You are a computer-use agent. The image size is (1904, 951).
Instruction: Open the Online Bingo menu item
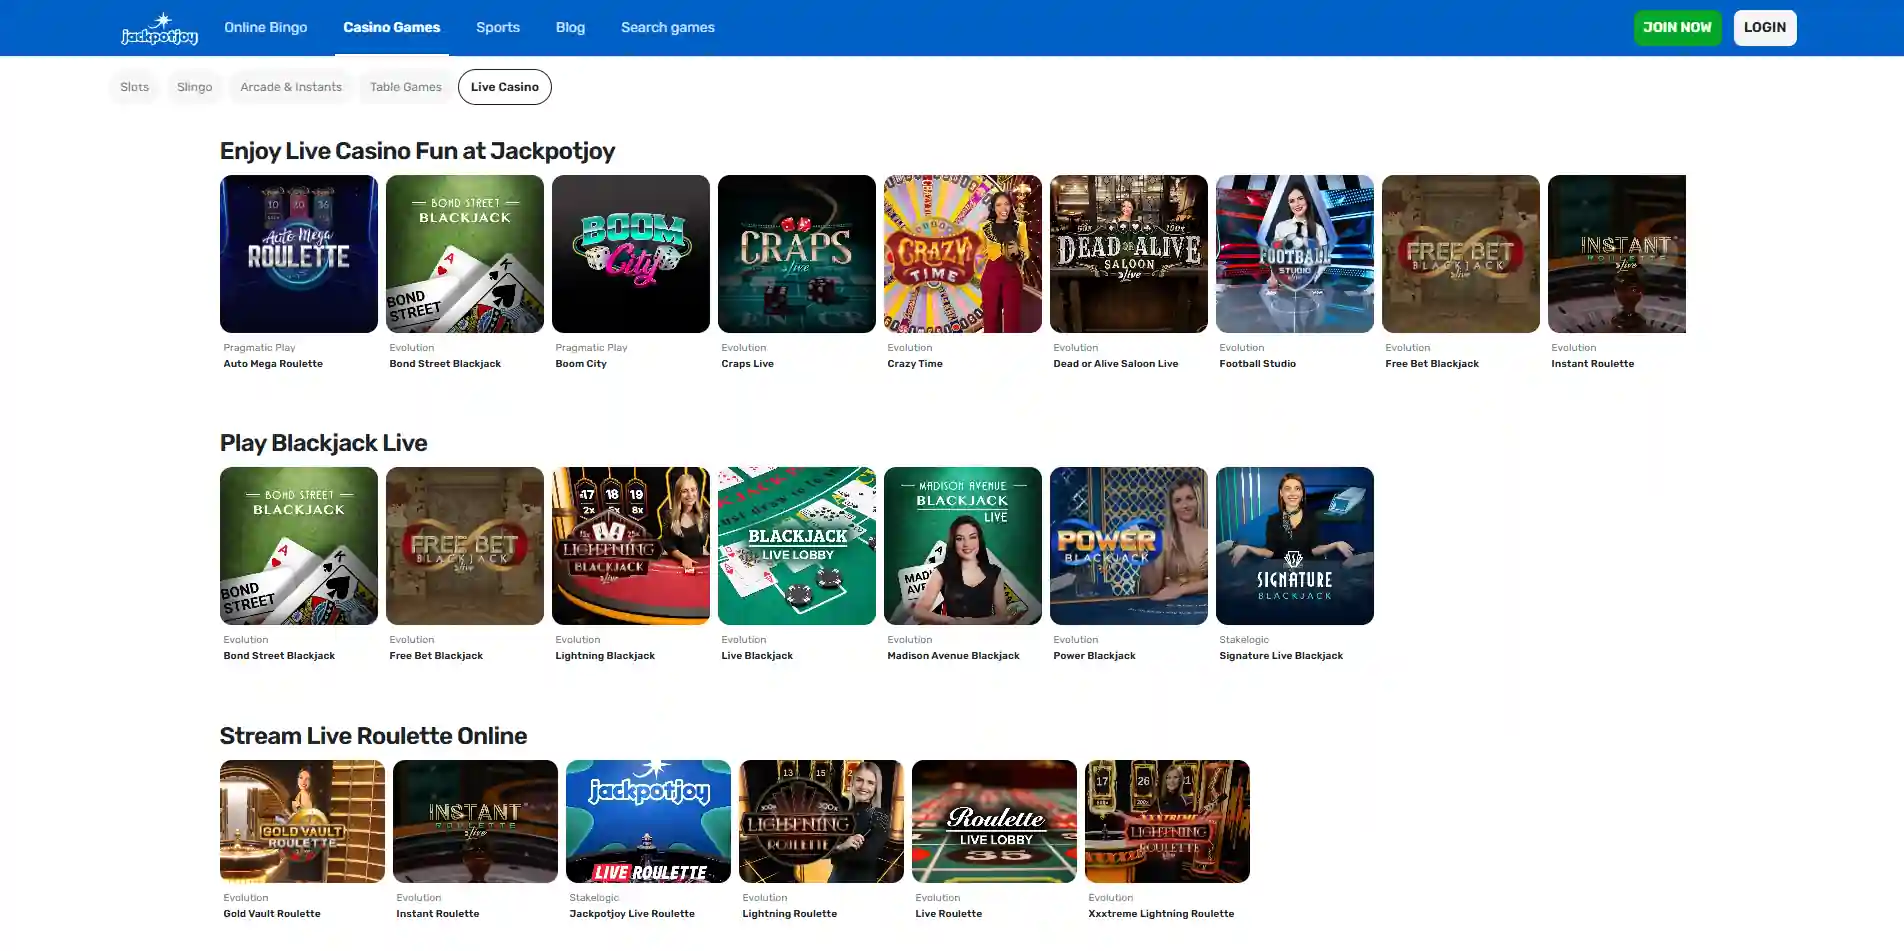point(266,27)
